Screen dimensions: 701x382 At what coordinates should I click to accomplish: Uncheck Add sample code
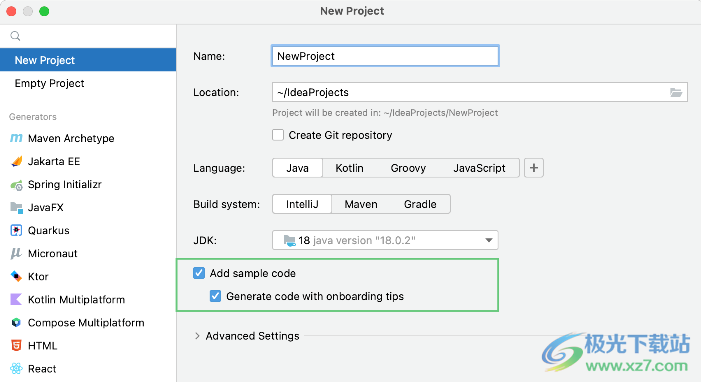pos(199,273)
